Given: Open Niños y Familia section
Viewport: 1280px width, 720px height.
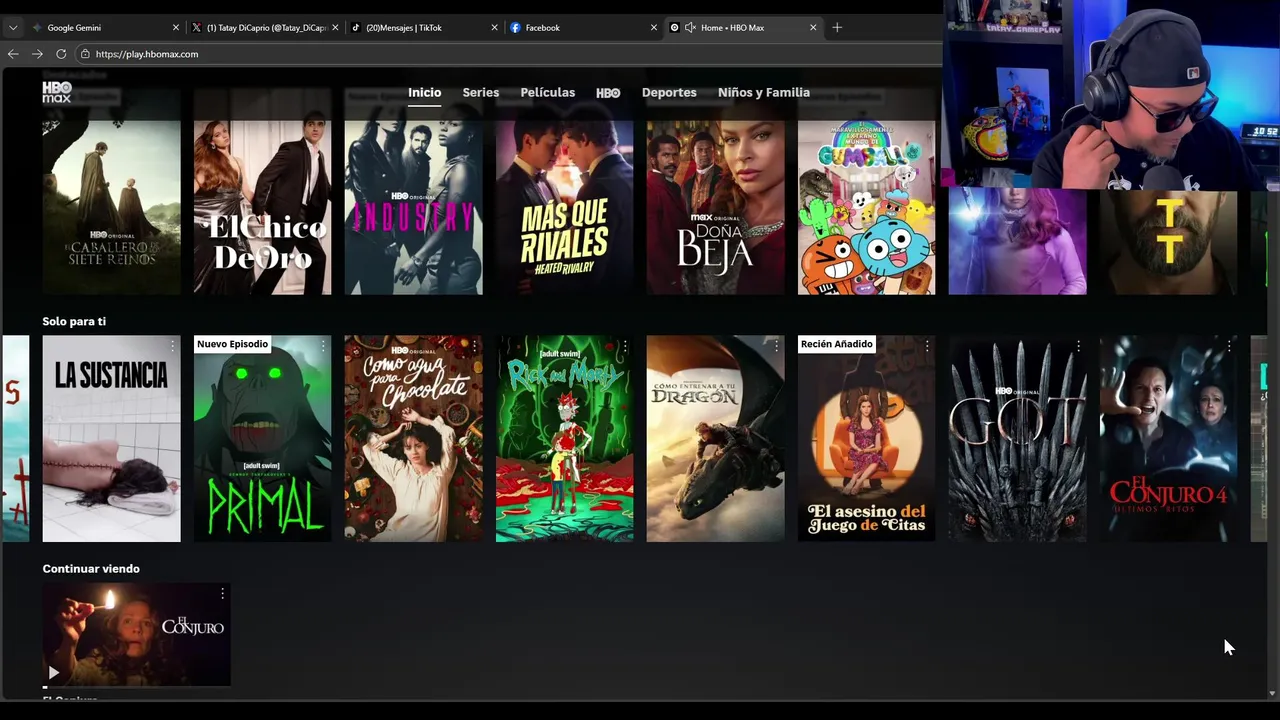Looking at the screenshot, I should coord(764,92).
